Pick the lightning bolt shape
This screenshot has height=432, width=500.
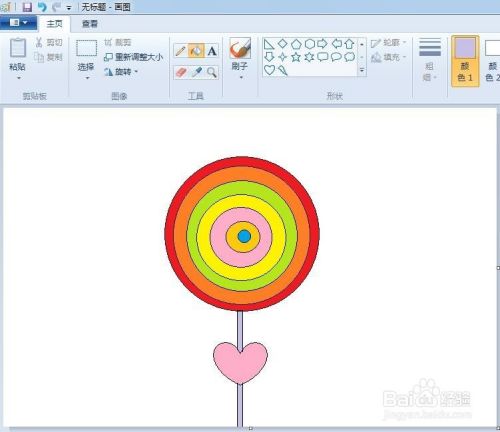283,70
